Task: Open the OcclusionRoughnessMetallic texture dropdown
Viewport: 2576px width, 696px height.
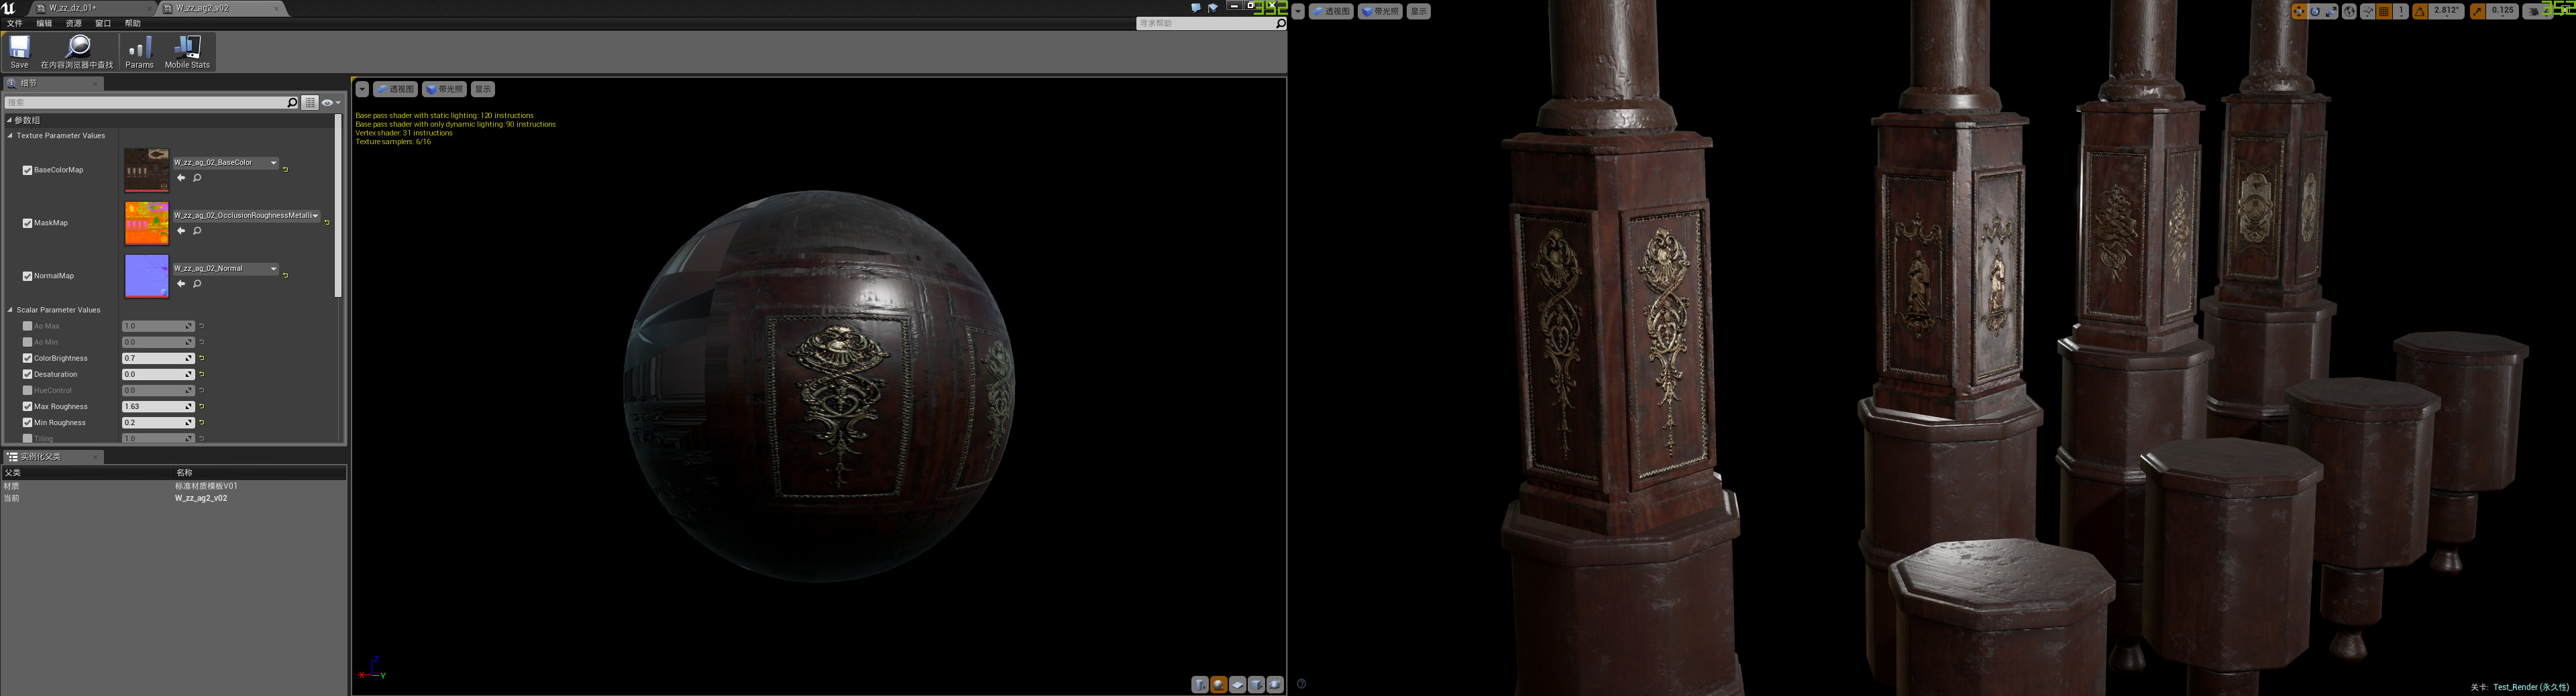Action: click(x=247, y=215)
